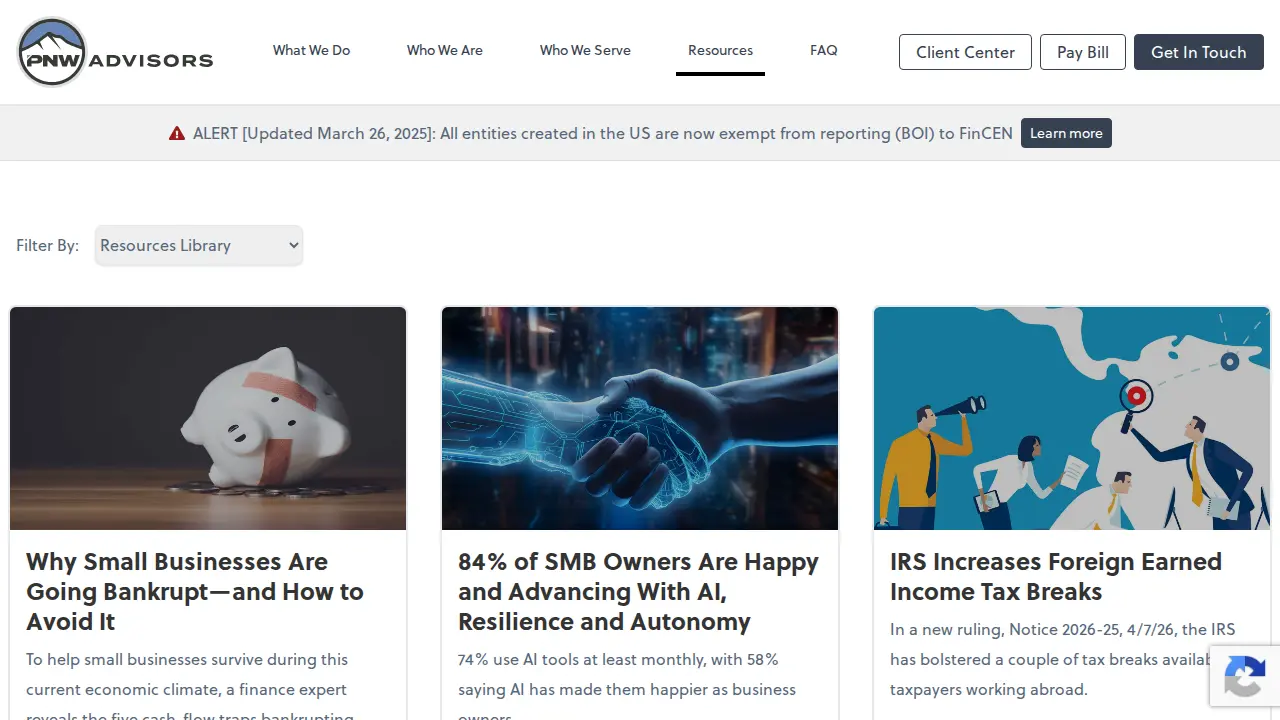This screenshot has width=1280, height=720.
Task: Open the bandaged piggy bank thumbnail
Action: click(x=208, y=418)
